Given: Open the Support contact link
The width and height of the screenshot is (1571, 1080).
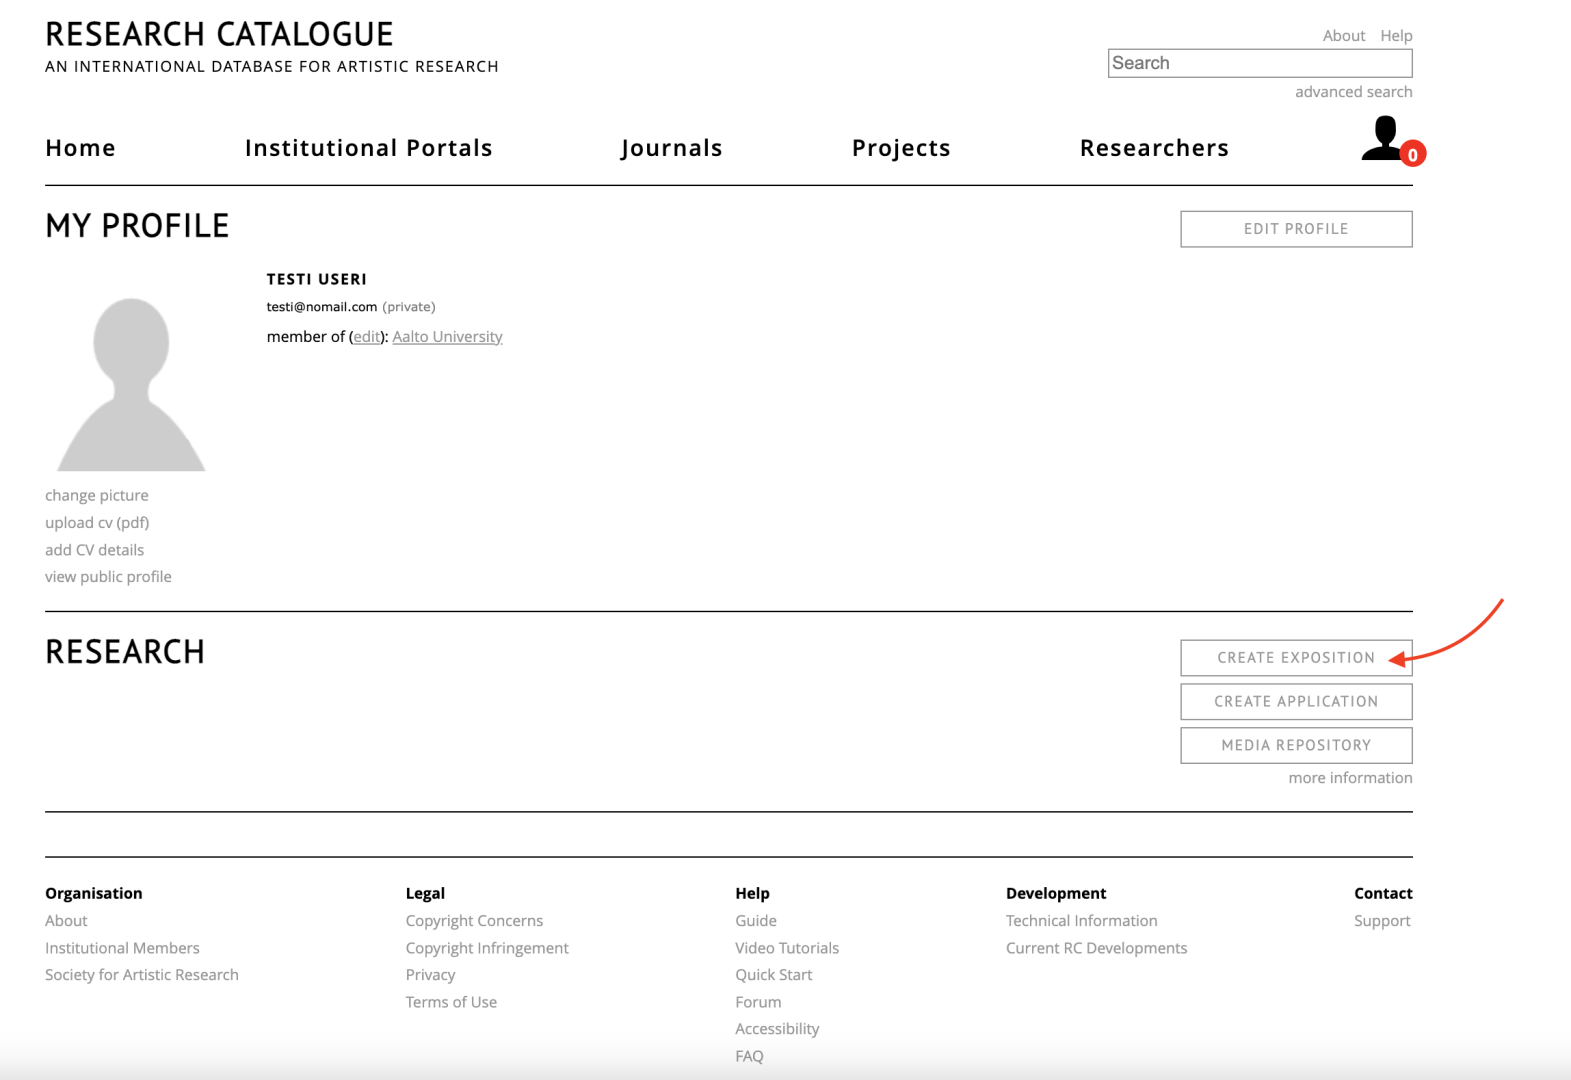Looking at the screenshot, I should (x=1382, y=921).
